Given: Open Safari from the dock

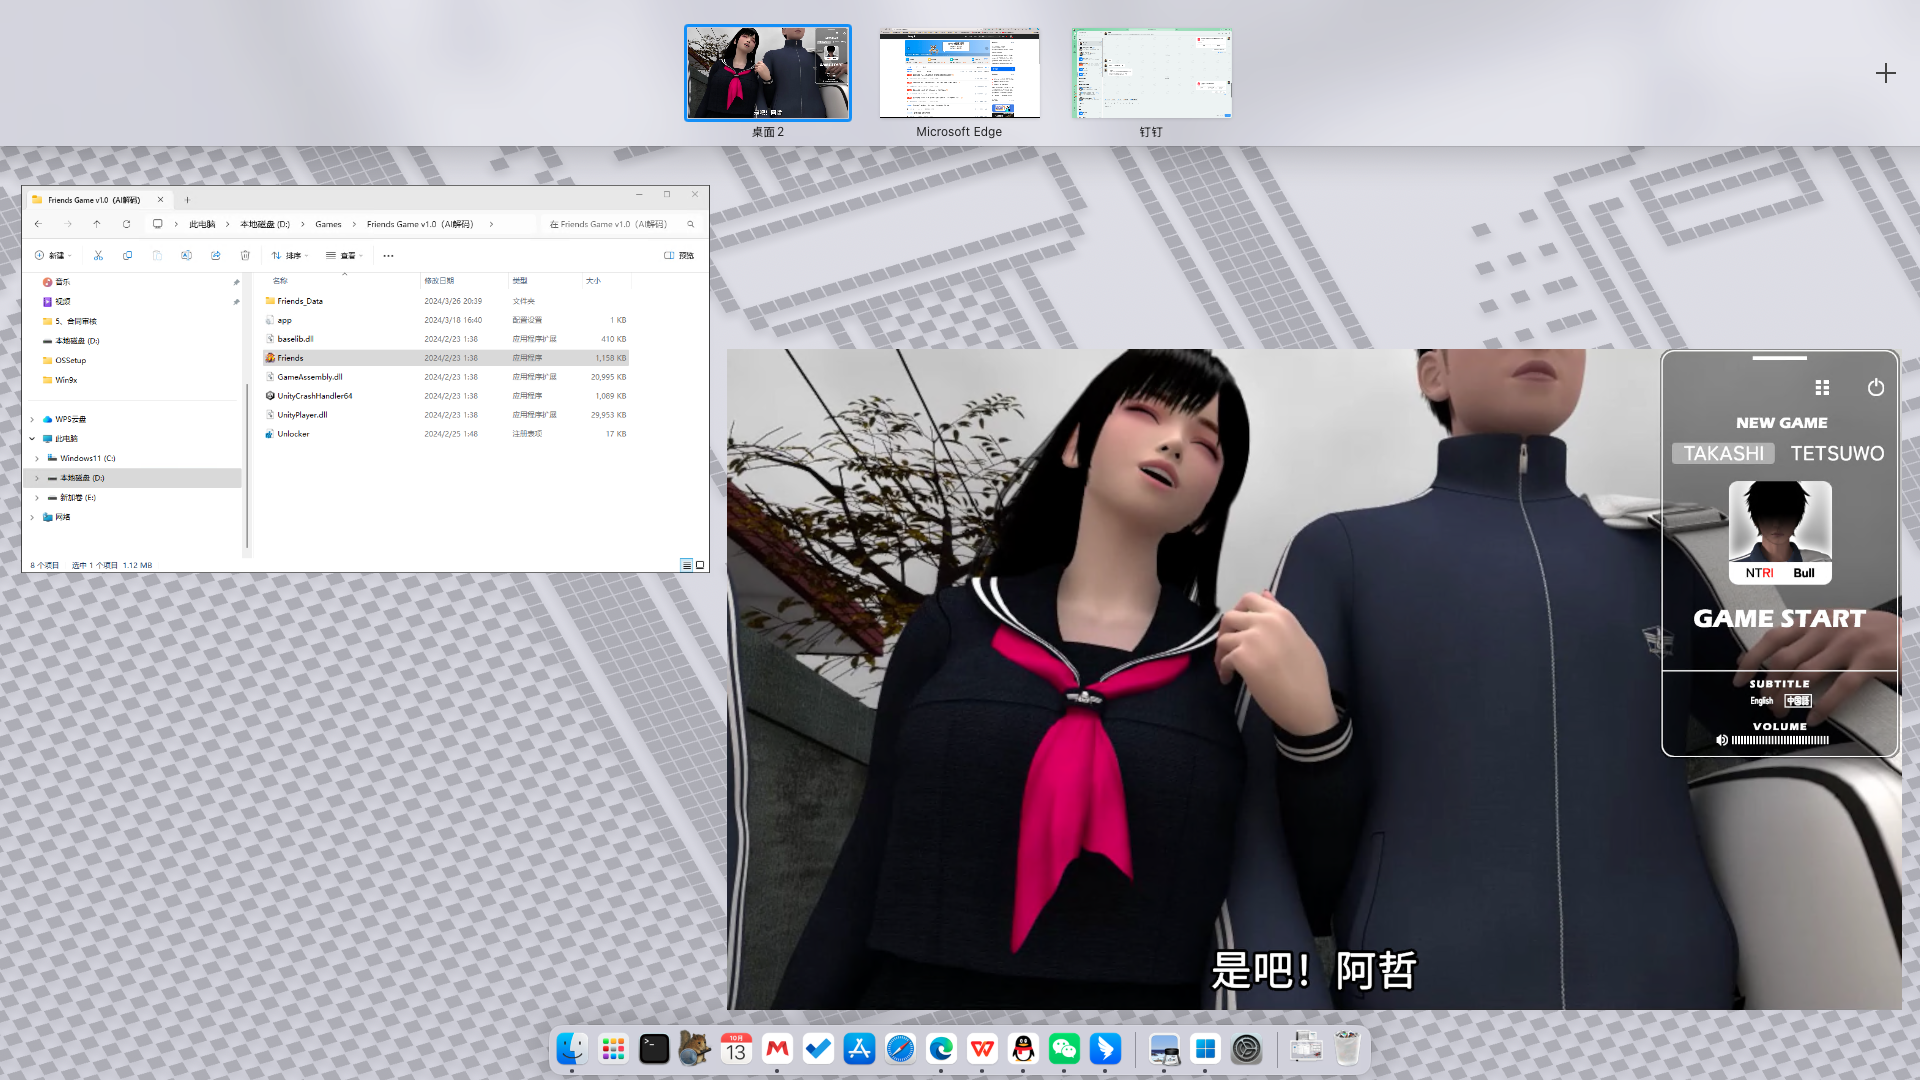Looking at the screenshot, I should [900, 1049].
